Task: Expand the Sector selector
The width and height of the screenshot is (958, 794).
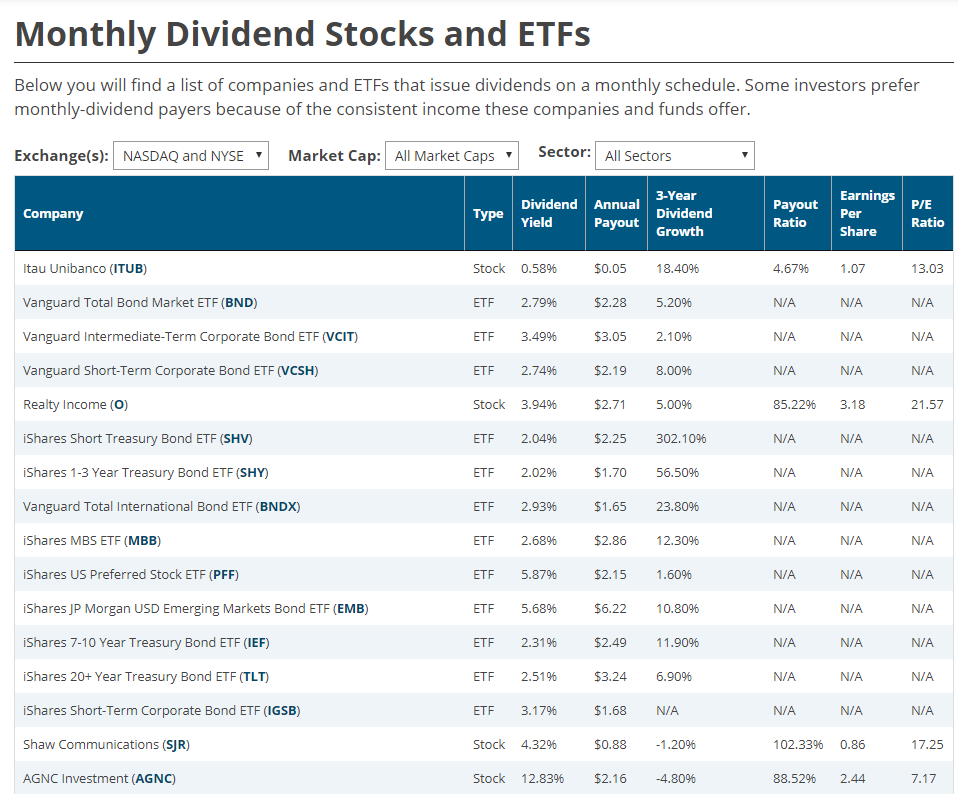Action: click(x=674, y=155)
